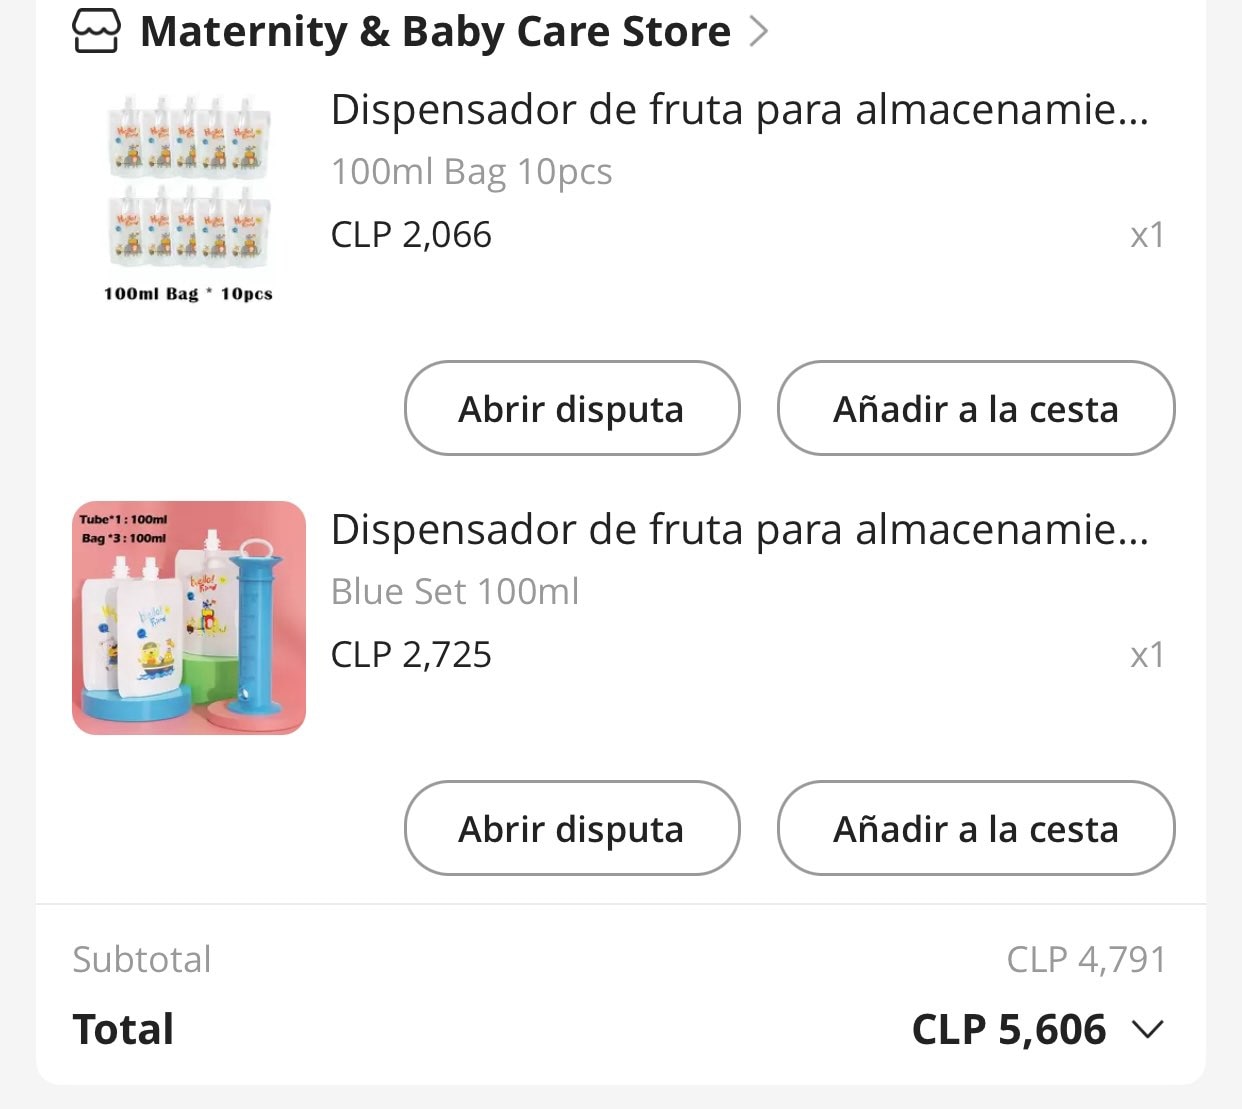Tap the CLP 2,066 item price
1242x1109 pixels.
[411, 235]
